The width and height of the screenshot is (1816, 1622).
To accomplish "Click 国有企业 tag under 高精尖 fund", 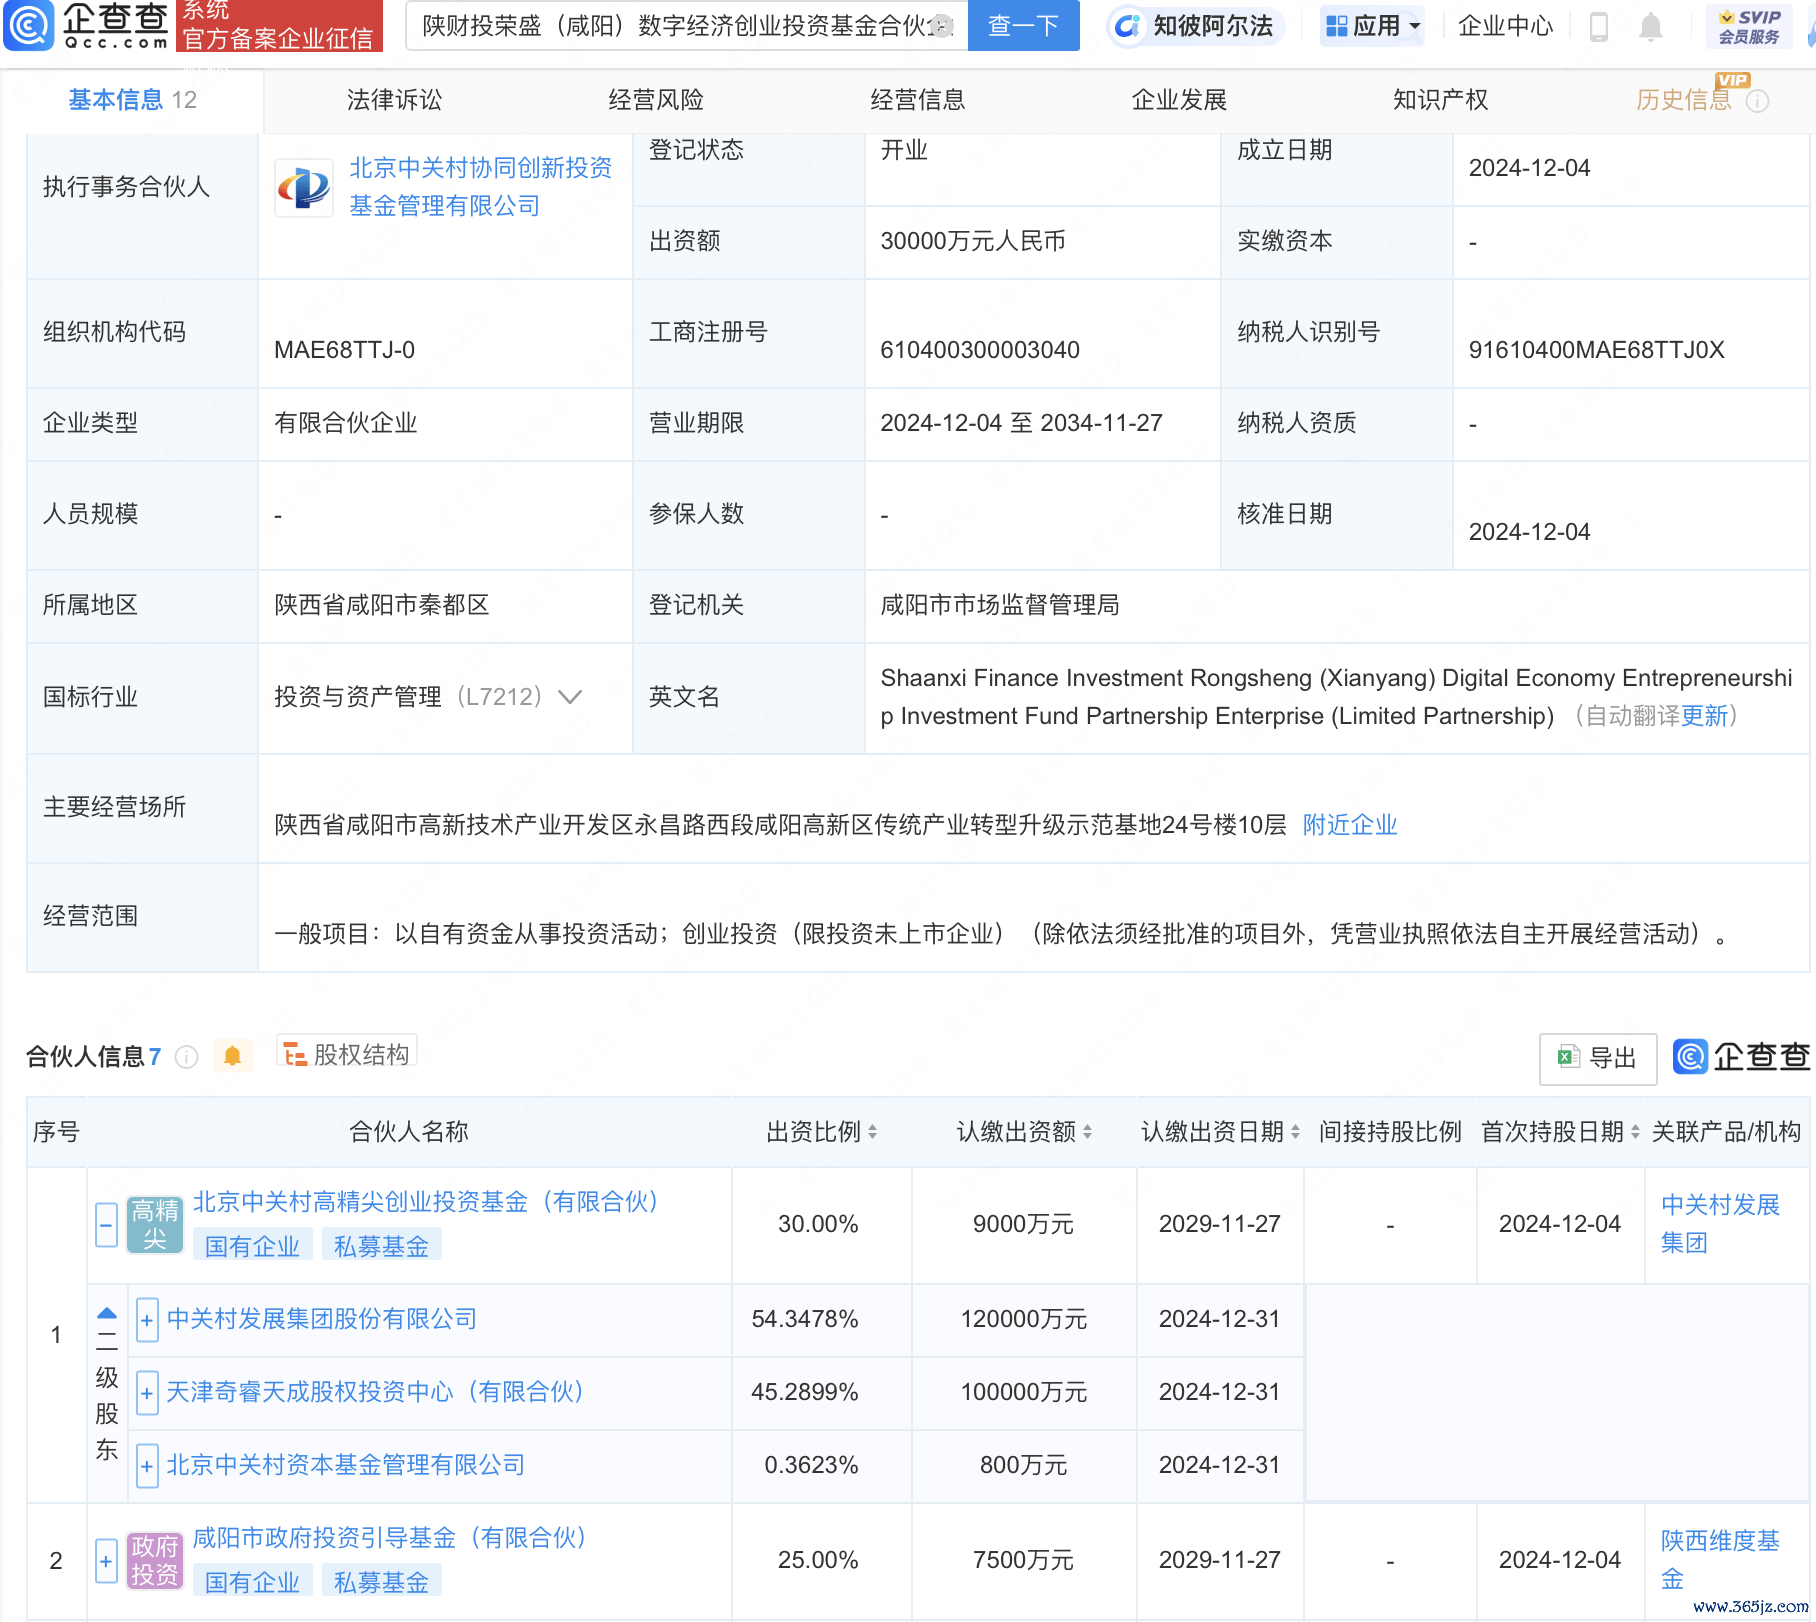I will click(252, 1246).
